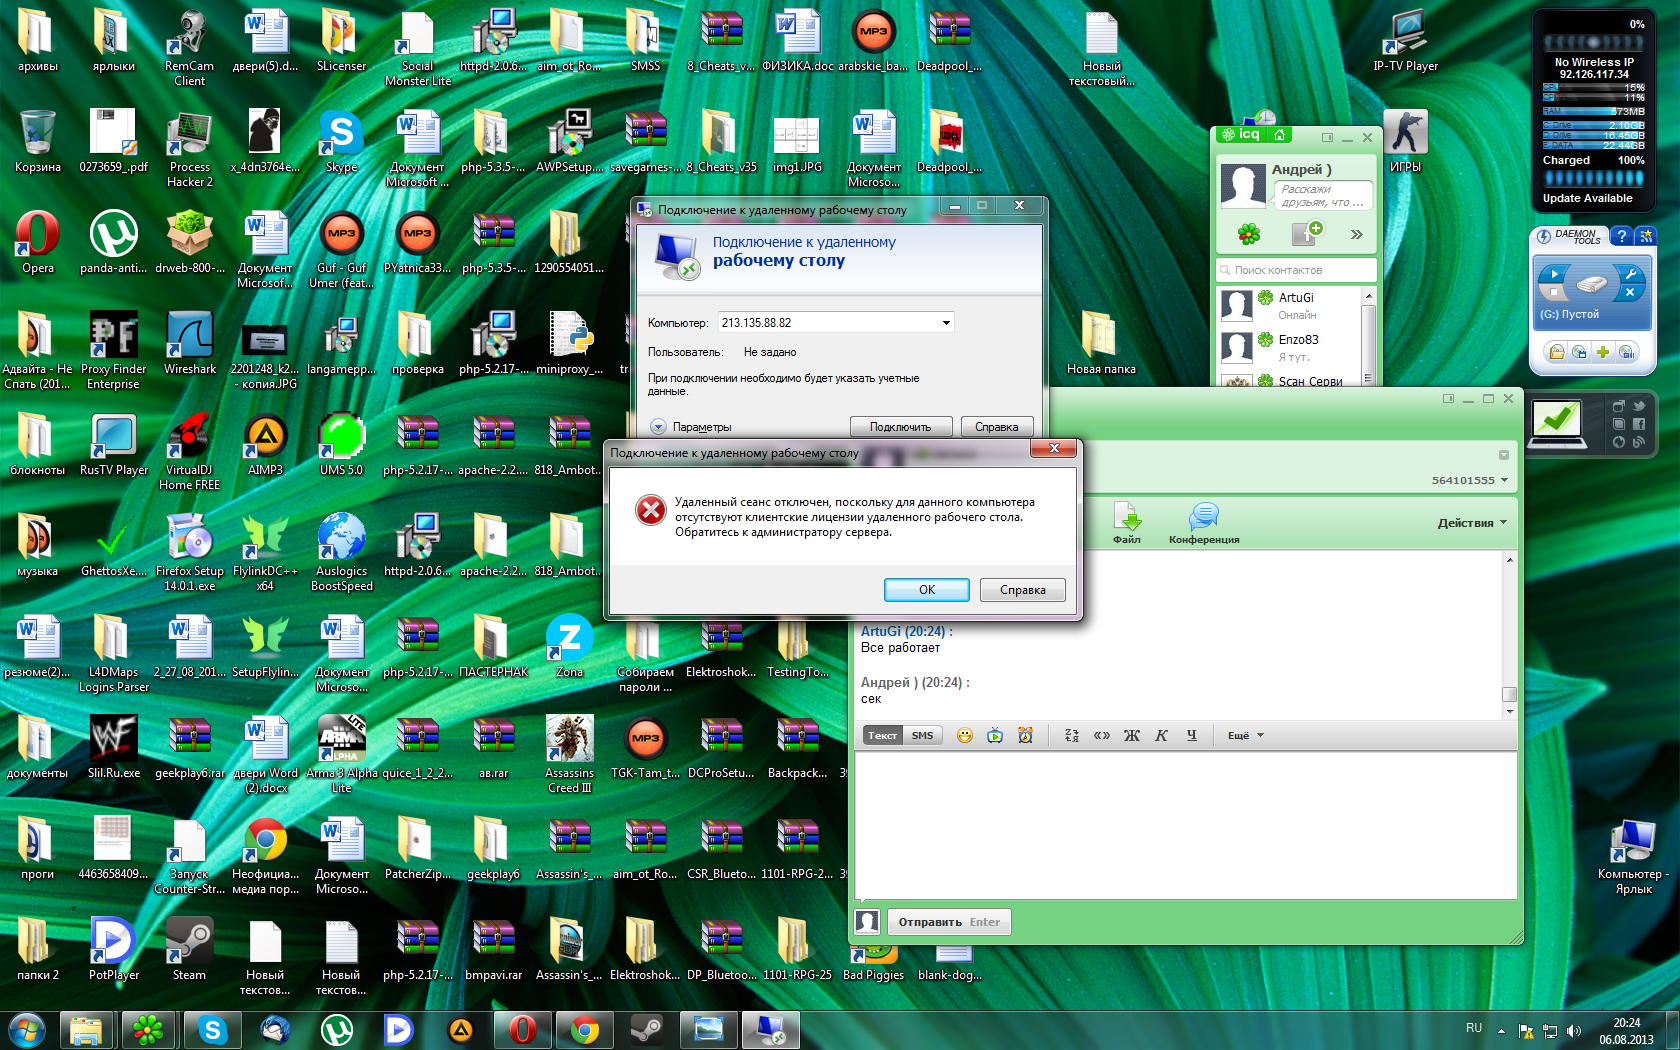Screen dimensions: 1680x1050
Task: Open Daemon Tools help question tab
Action: [x=1621, y=236]
